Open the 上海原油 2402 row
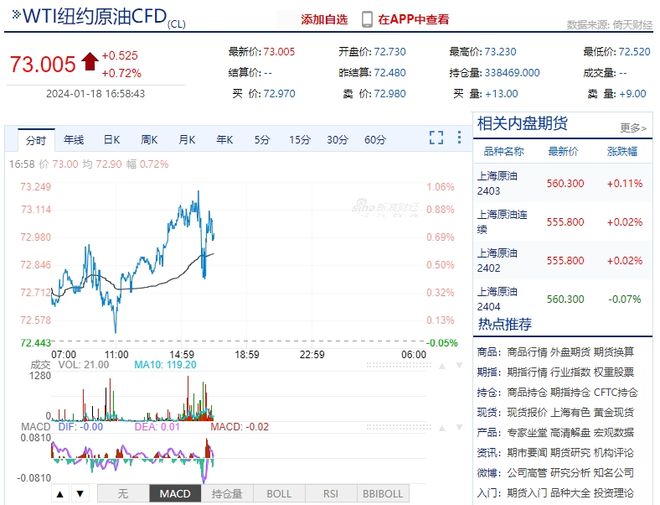This screenshot has height=505, width=660. (x=562, y=260)
